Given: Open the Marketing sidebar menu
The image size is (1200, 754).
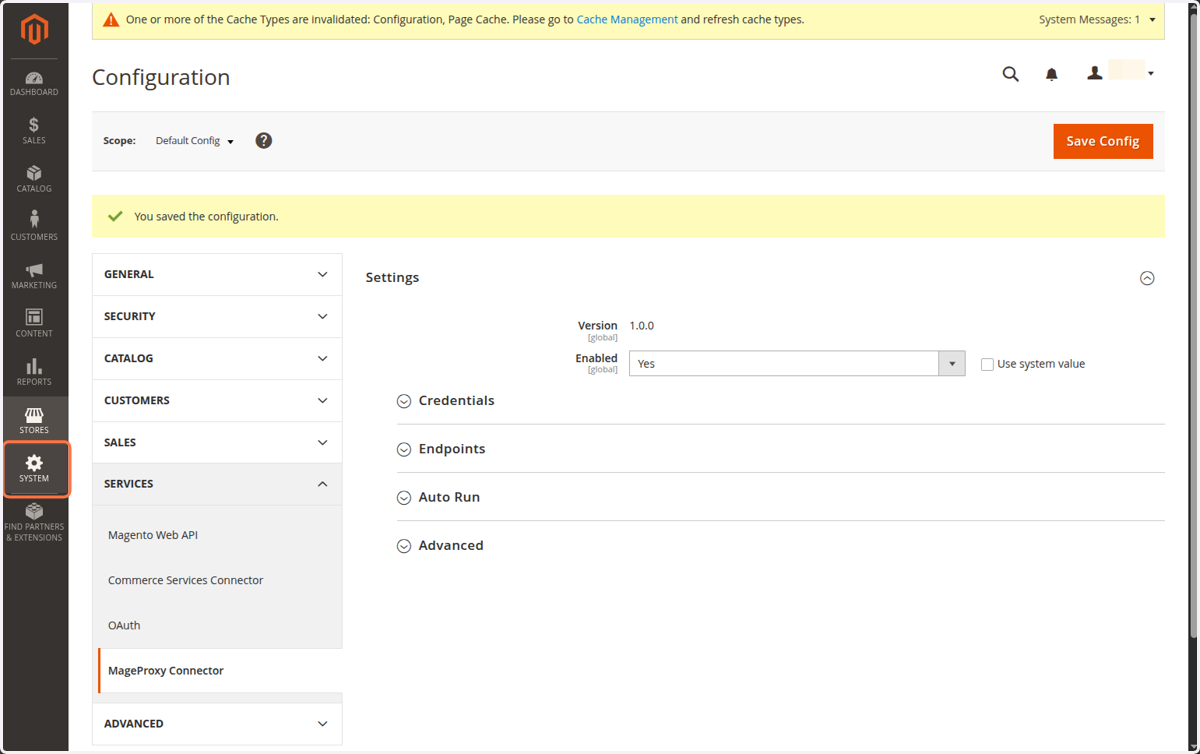Looking at the screenshot, I should (34, 275).
